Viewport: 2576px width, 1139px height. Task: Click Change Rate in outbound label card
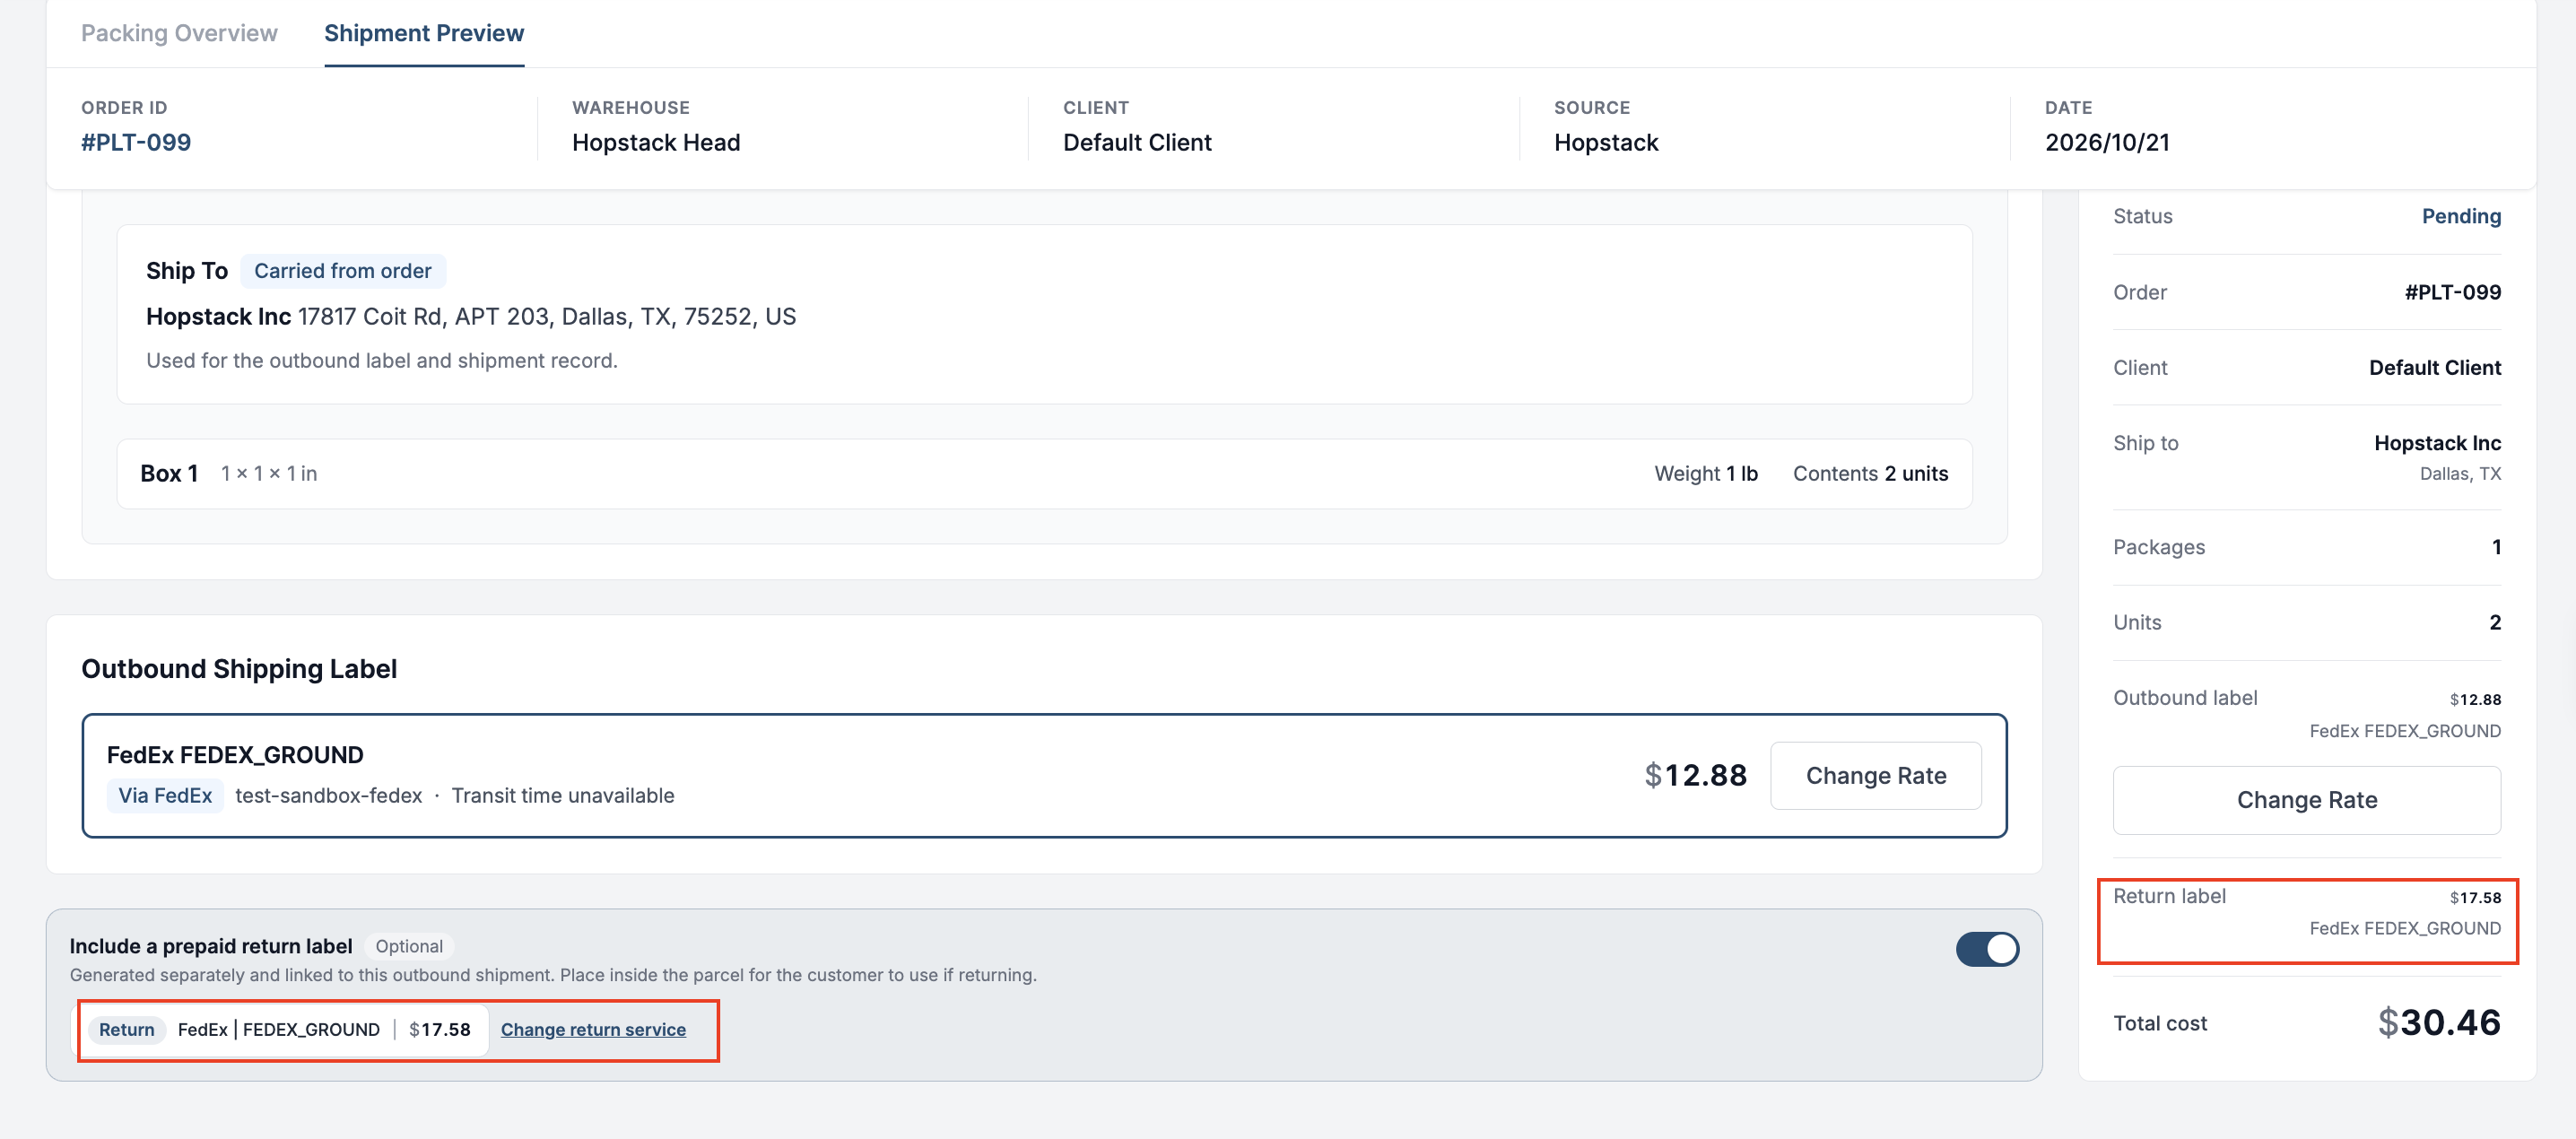point(1875,775)
